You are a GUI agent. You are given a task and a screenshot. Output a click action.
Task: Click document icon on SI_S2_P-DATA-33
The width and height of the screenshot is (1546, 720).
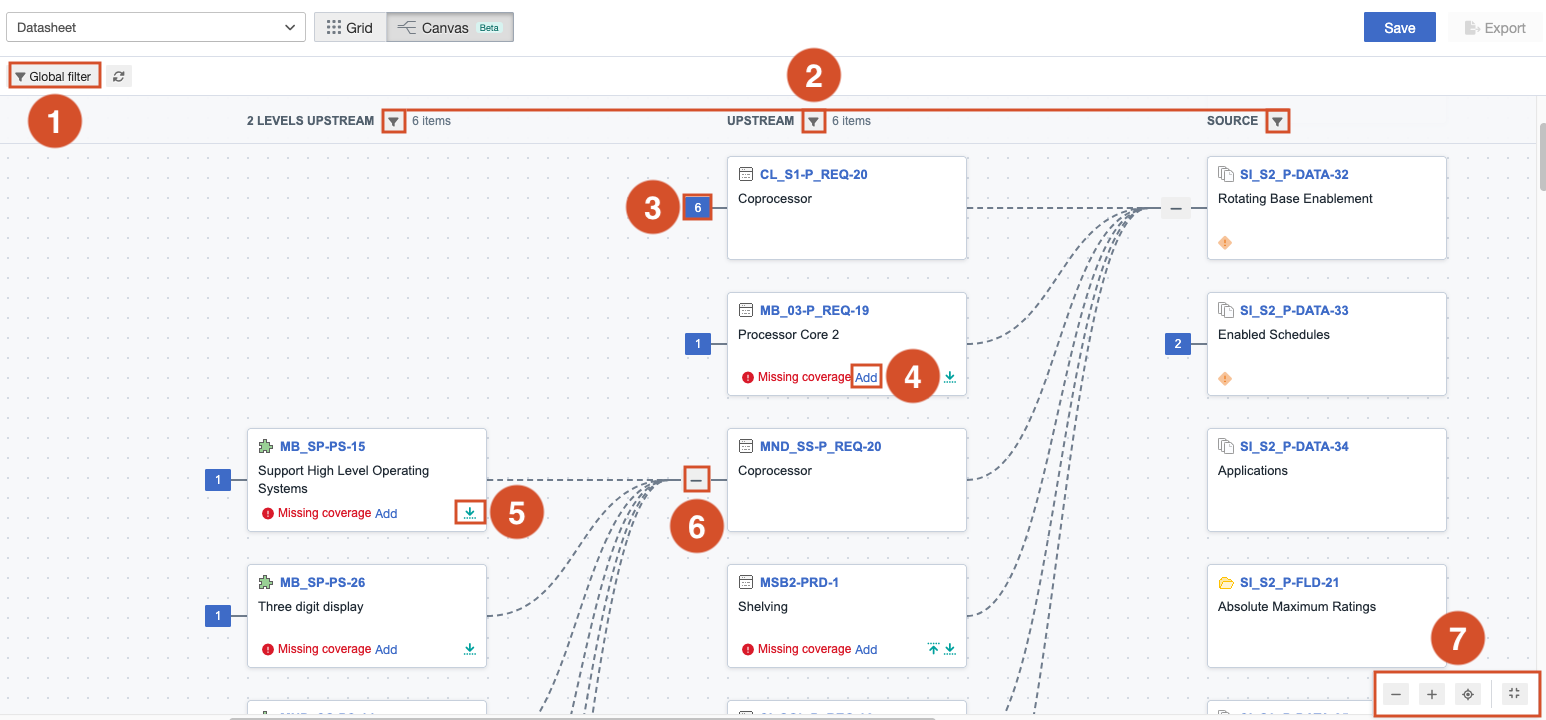pos(1226,310)
